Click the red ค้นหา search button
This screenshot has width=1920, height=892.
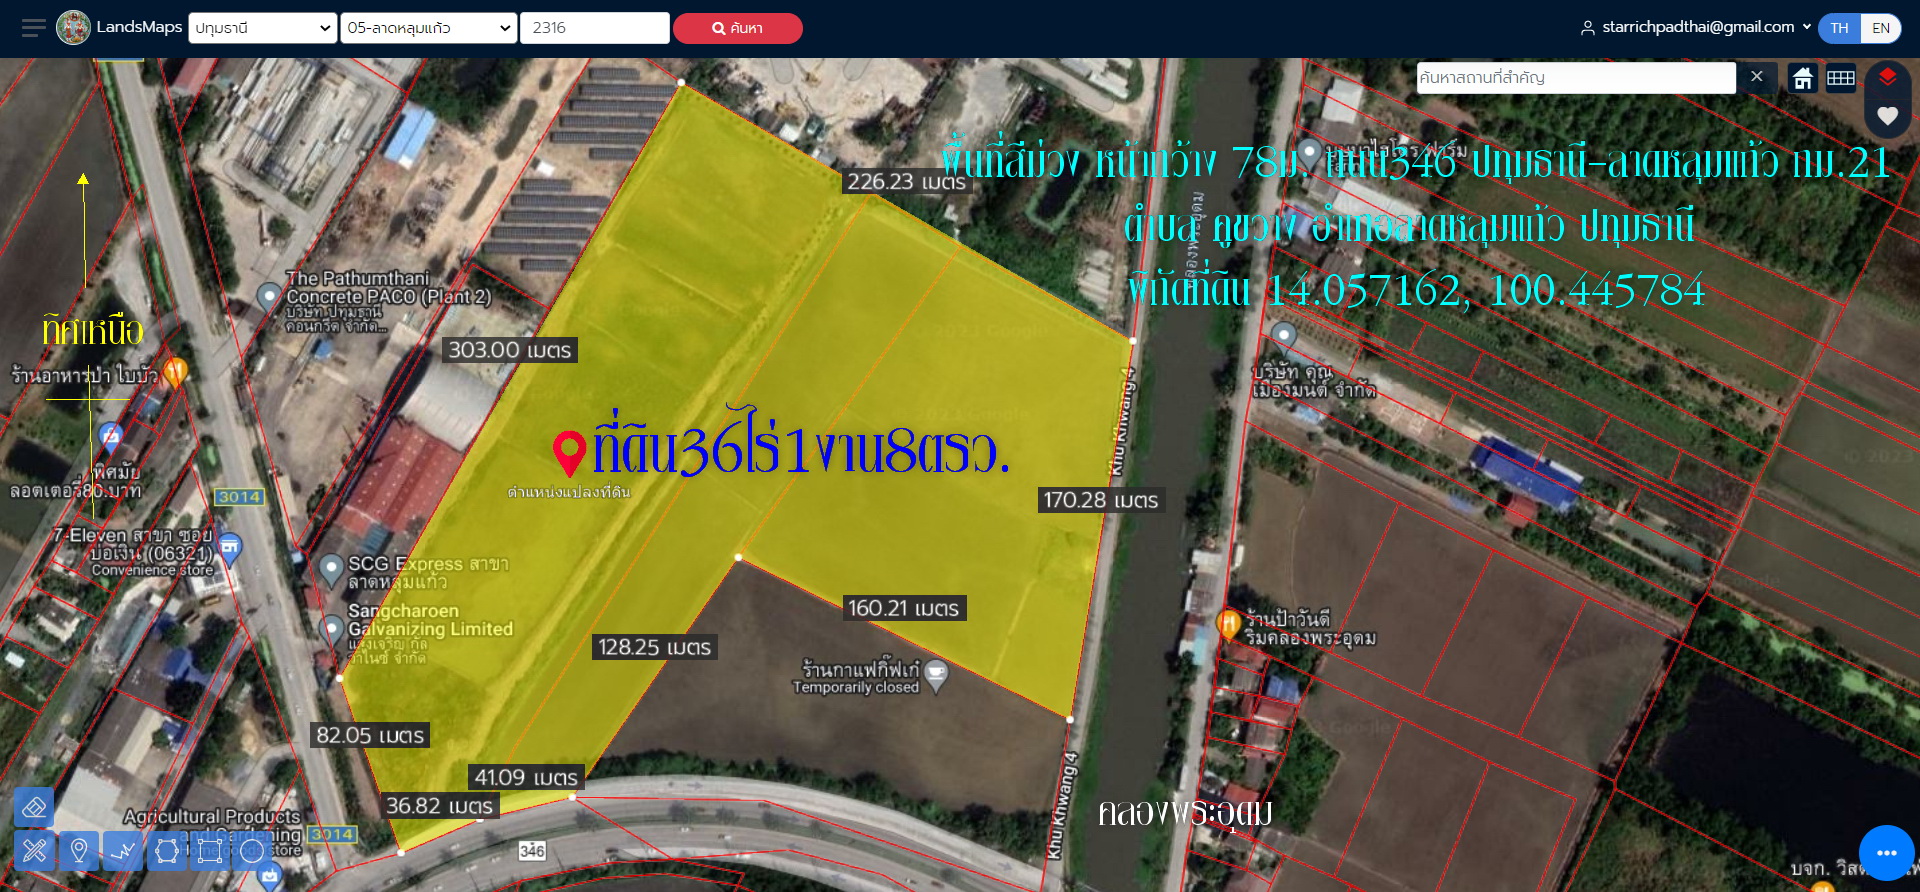737,28
